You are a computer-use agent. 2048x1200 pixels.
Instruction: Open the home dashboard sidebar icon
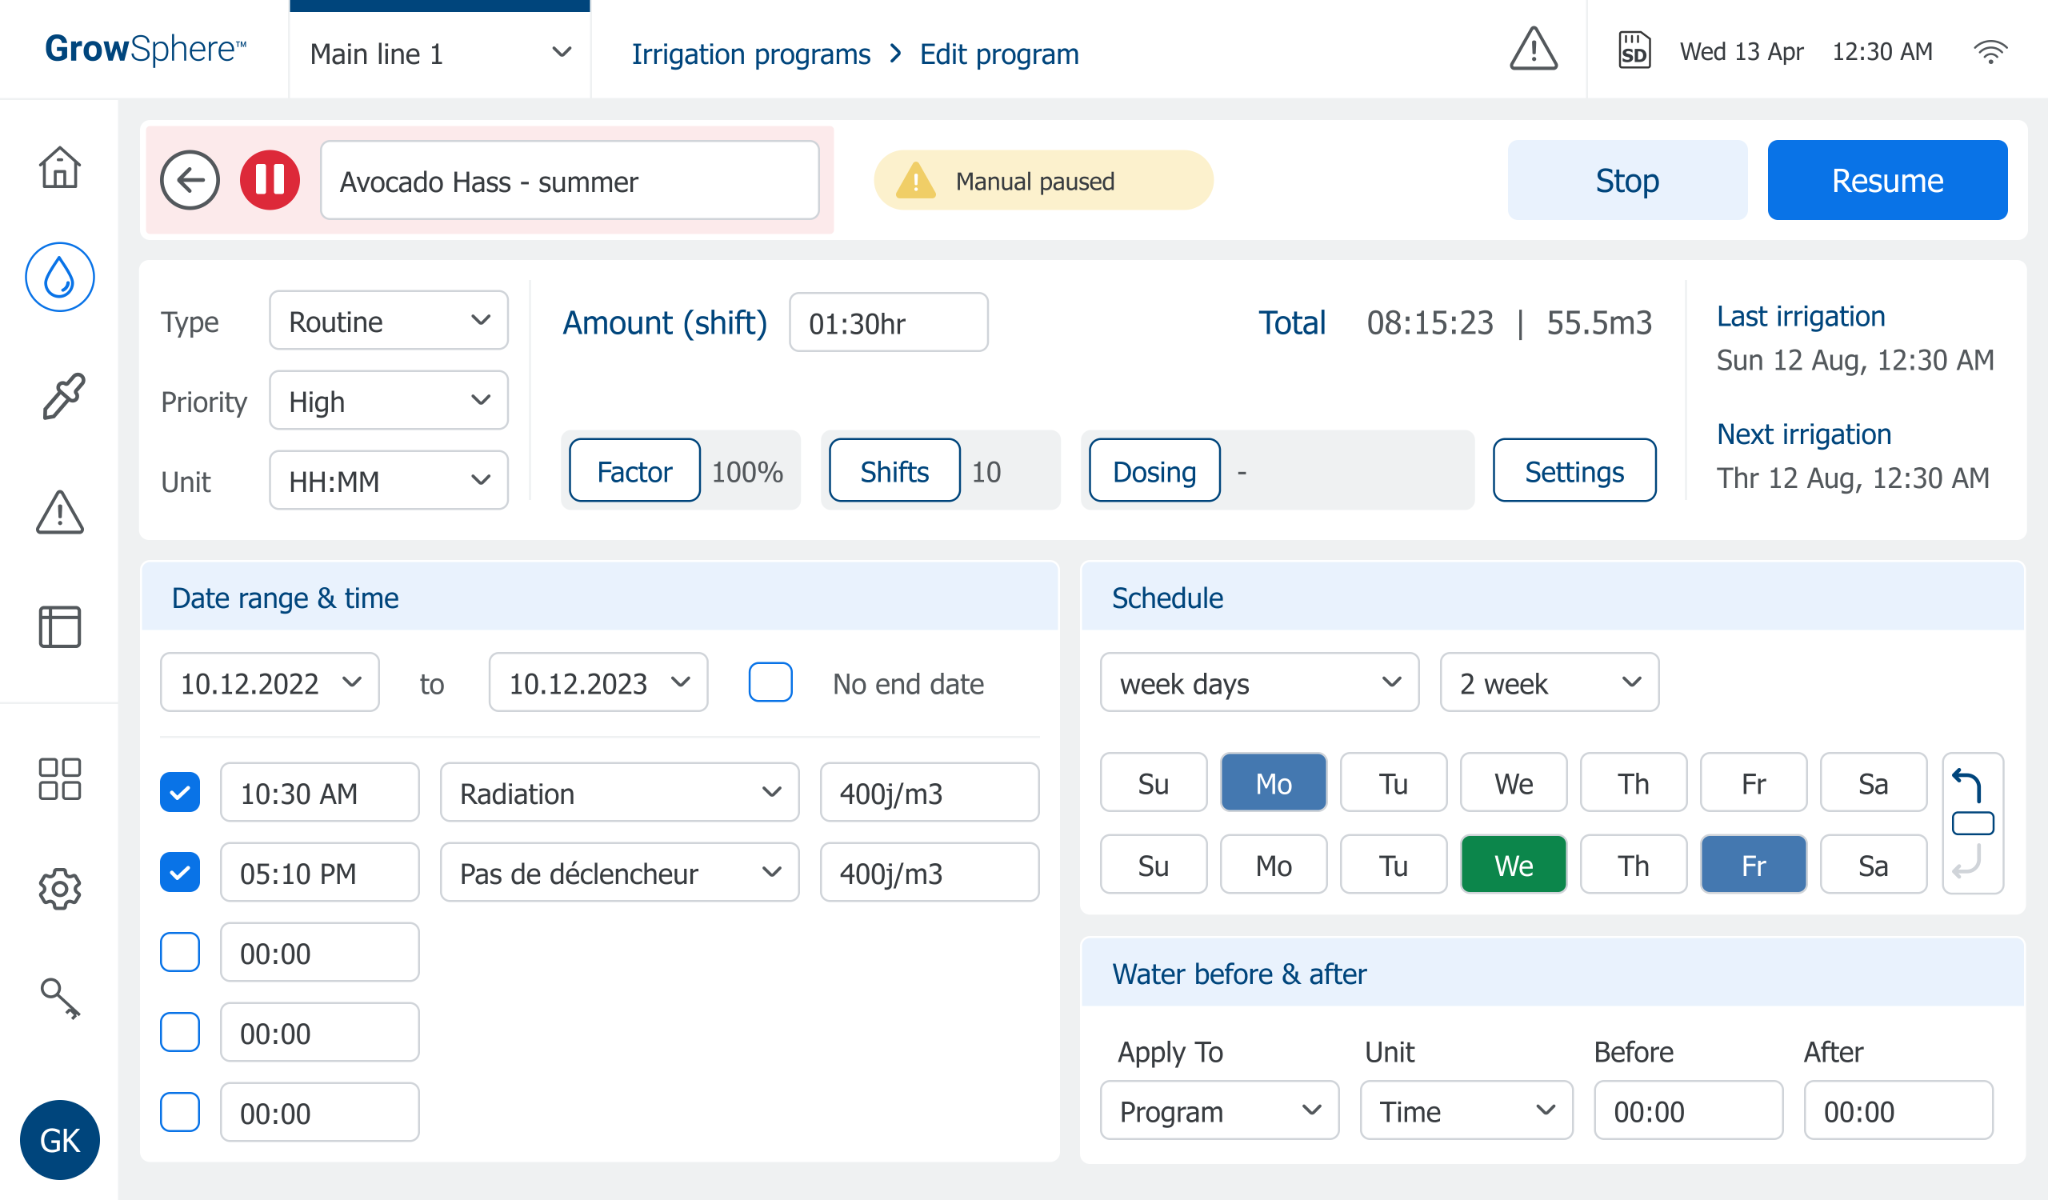click(60, 167)
